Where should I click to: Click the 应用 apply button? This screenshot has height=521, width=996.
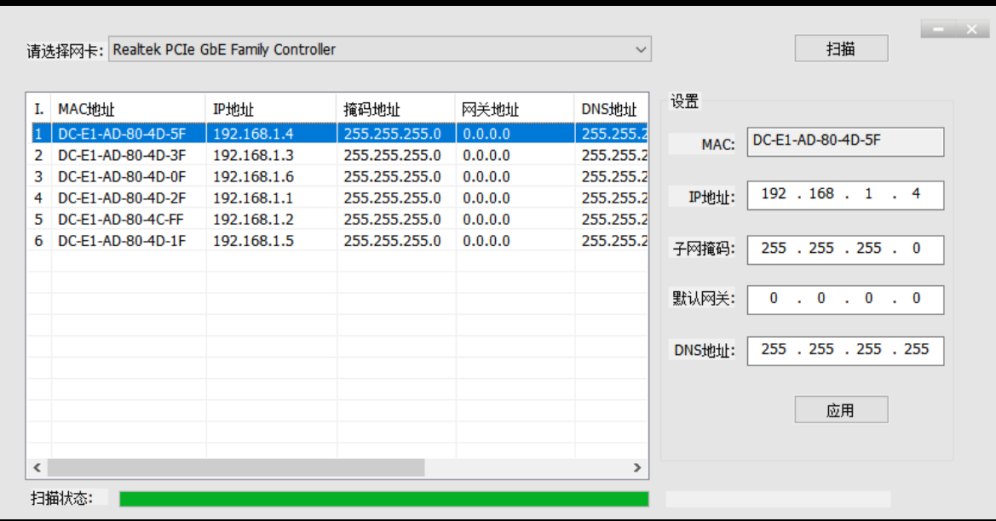coord(841,410)
